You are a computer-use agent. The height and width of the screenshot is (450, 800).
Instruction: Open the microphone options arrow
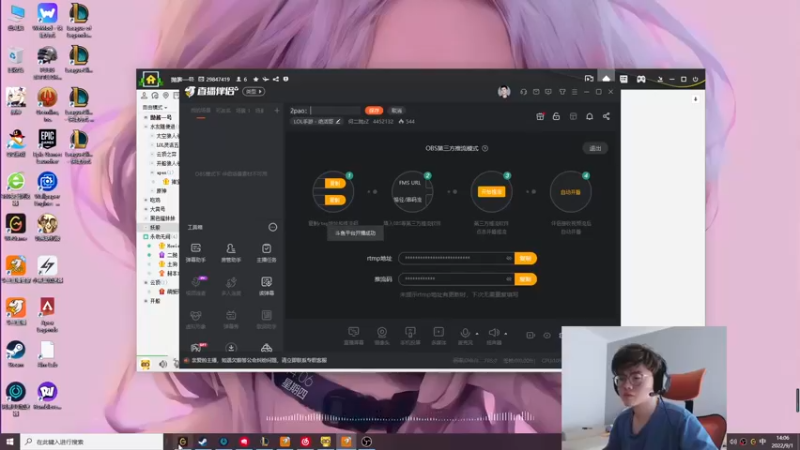(x=477, y=334)
